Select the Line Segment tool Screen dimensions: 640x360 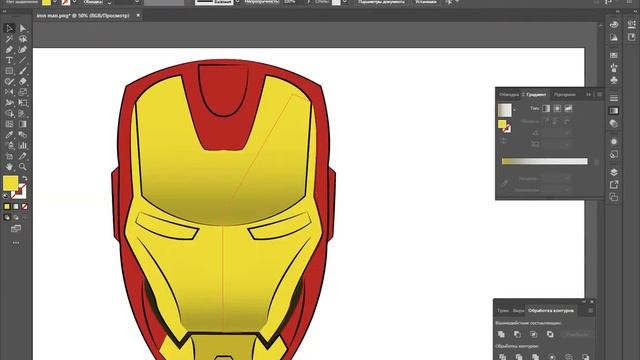pyautogui.click(x=23, y=60)
